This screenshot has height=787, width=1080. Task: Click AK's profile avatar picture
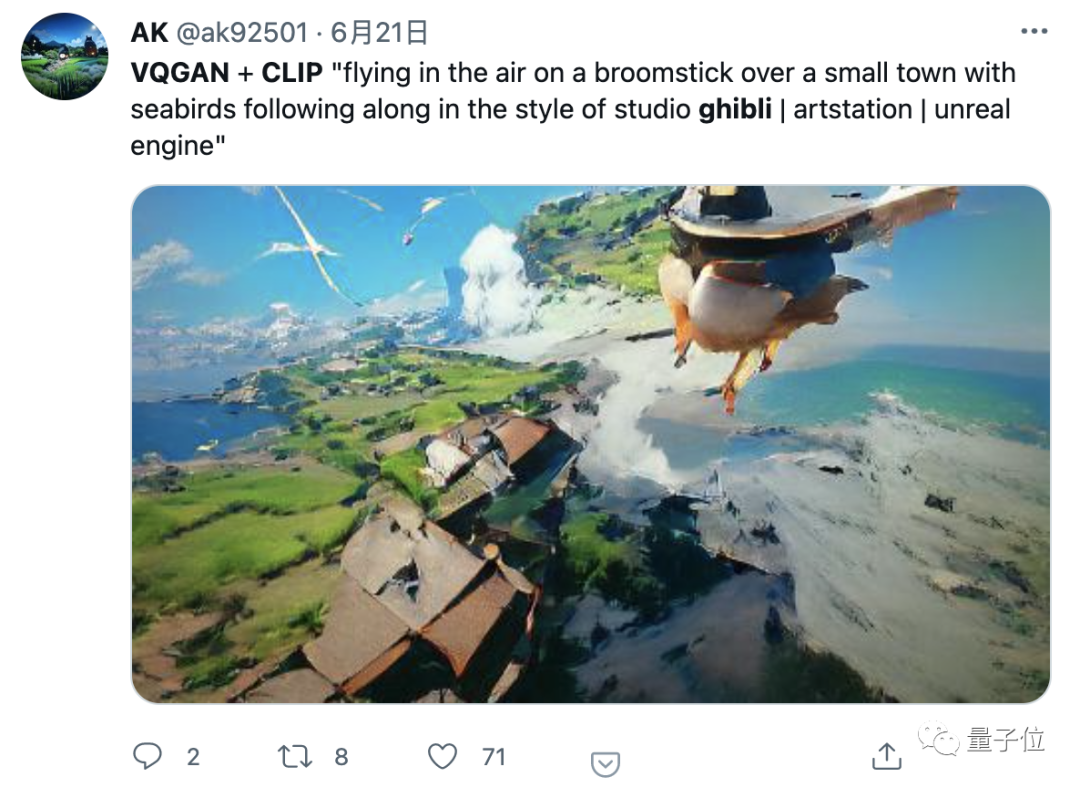pos(65,56)
